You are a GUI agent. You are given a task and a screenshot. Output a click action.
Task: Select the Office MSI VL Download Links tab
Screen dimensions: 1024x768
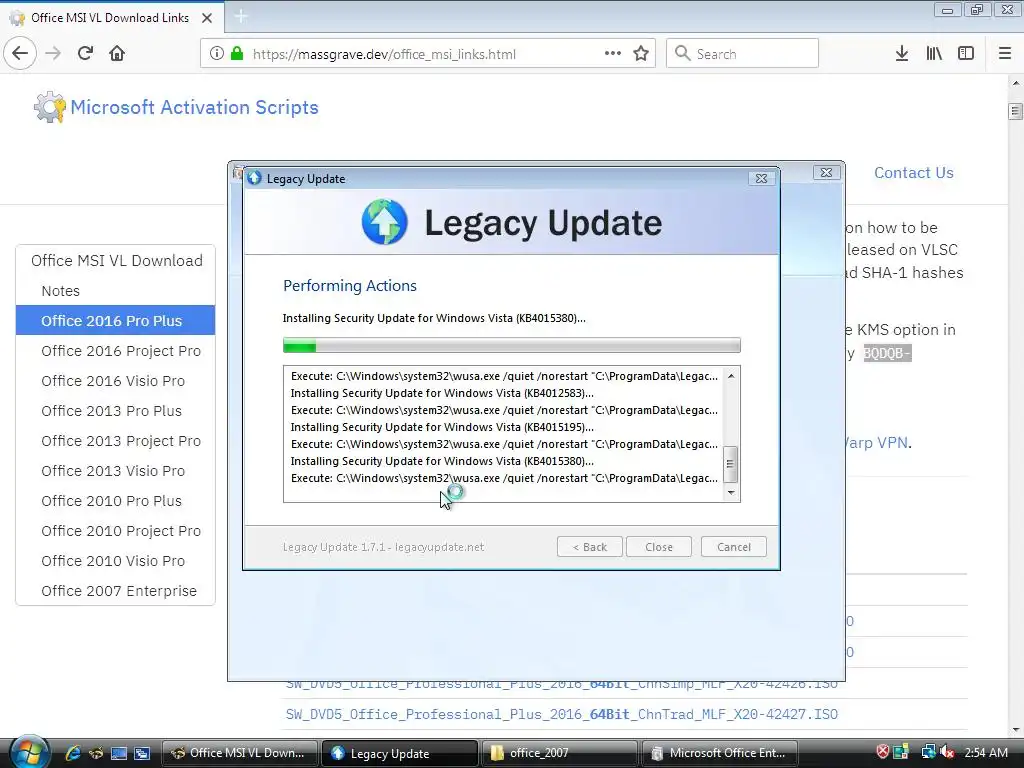(112, 18)
